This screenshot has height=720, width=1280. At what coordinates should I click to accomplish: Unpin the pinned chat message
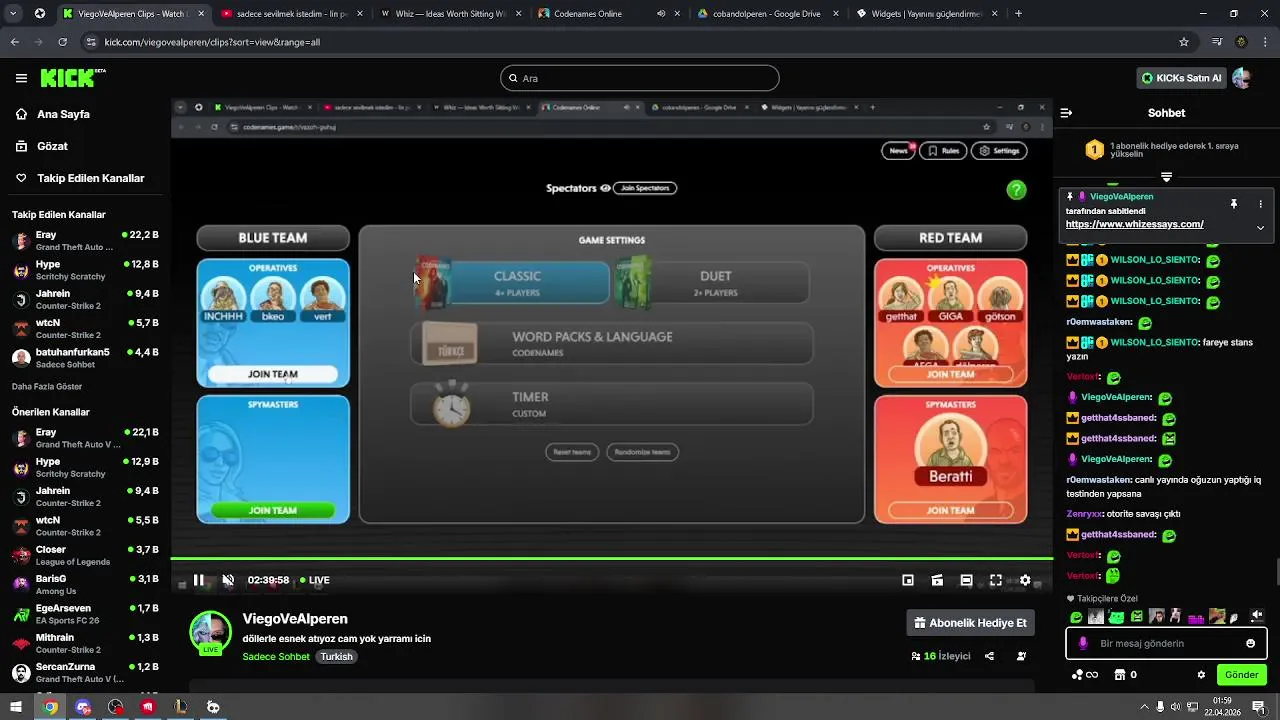click(x=1234, y=204)
